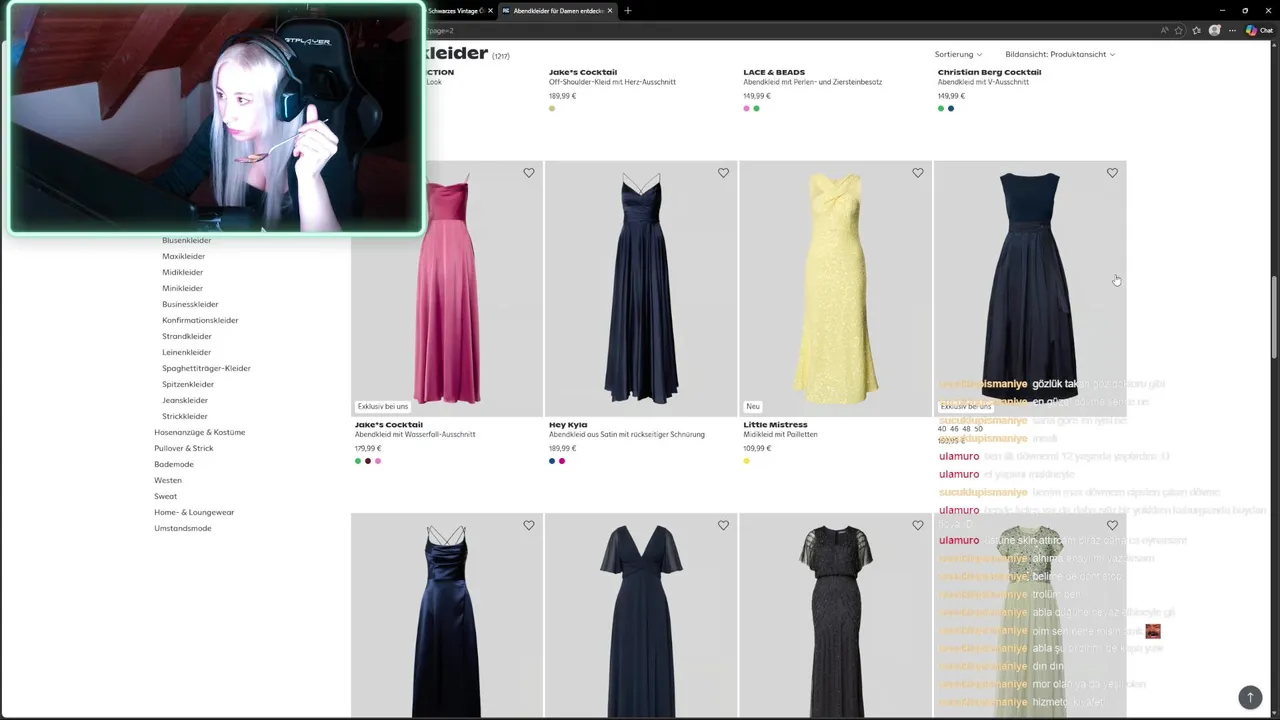Open Little Mistress Midikleid mit Pailletten link
Viewport: 1280px width, 720px height.
(780, 435)
